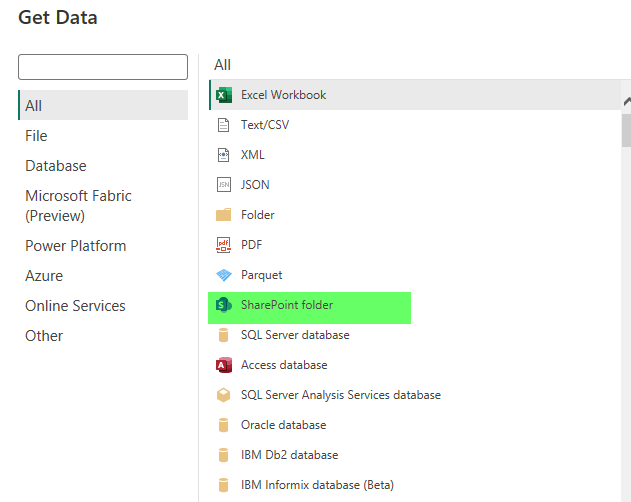Click the Text/CSV document icon
Screen dimensions: 631x502
223,125
